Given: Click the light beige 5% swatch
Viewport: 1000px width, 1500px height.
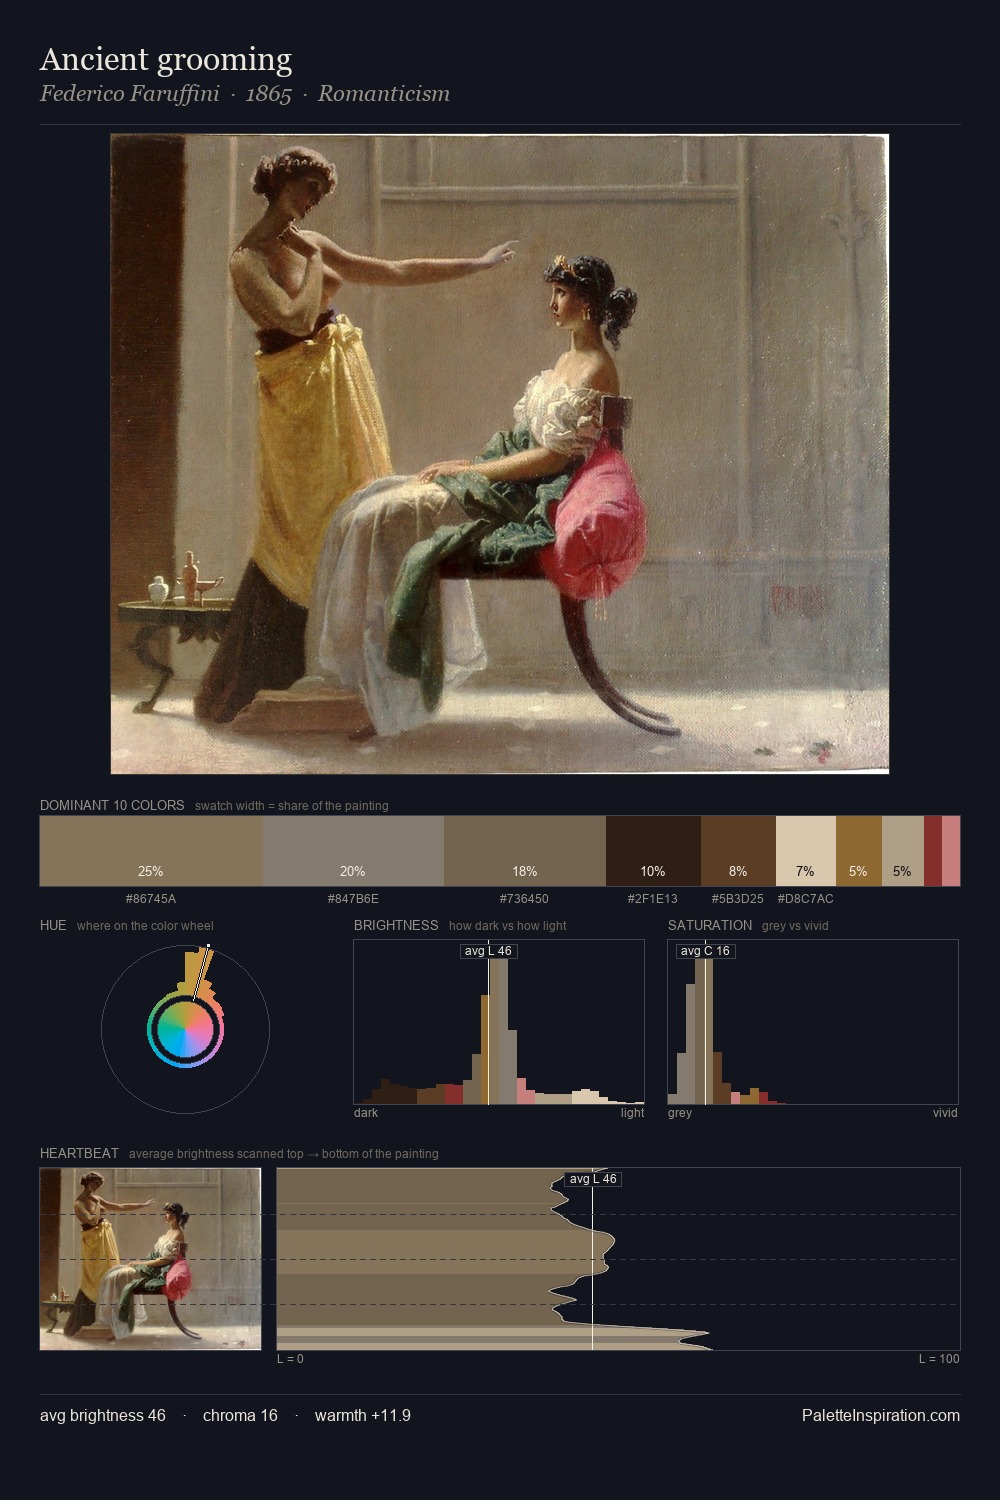Looking at the screenshot, I should [903, 851].
